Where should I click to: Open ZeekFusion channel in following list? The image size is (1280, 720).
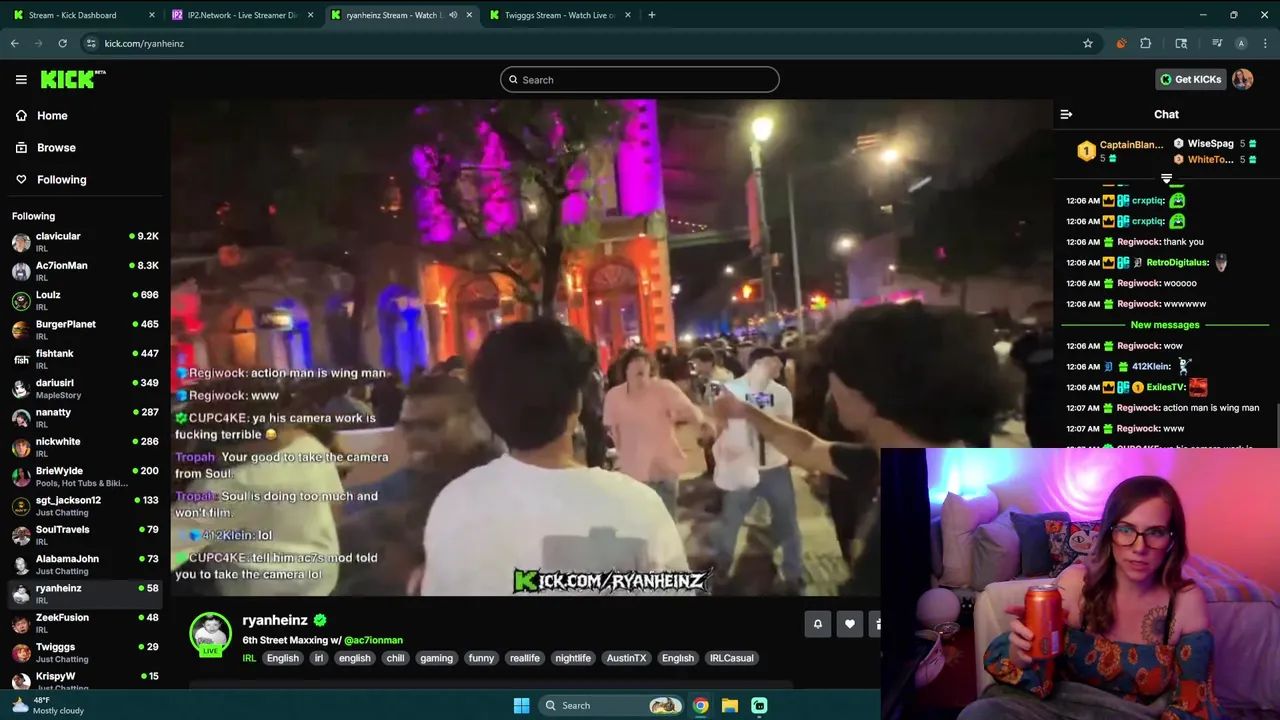tap(85, 623)
